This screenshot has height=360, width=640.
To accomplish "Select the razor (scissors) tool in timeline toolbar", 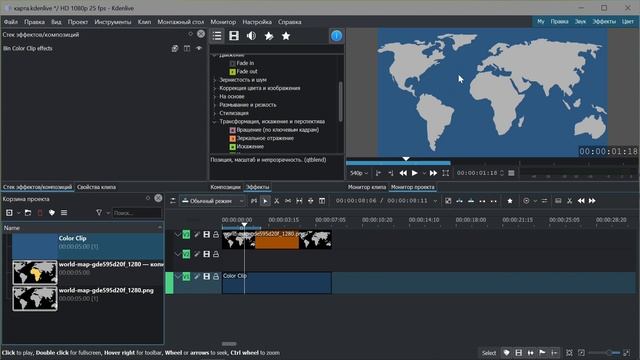I will tap(276, 201).
